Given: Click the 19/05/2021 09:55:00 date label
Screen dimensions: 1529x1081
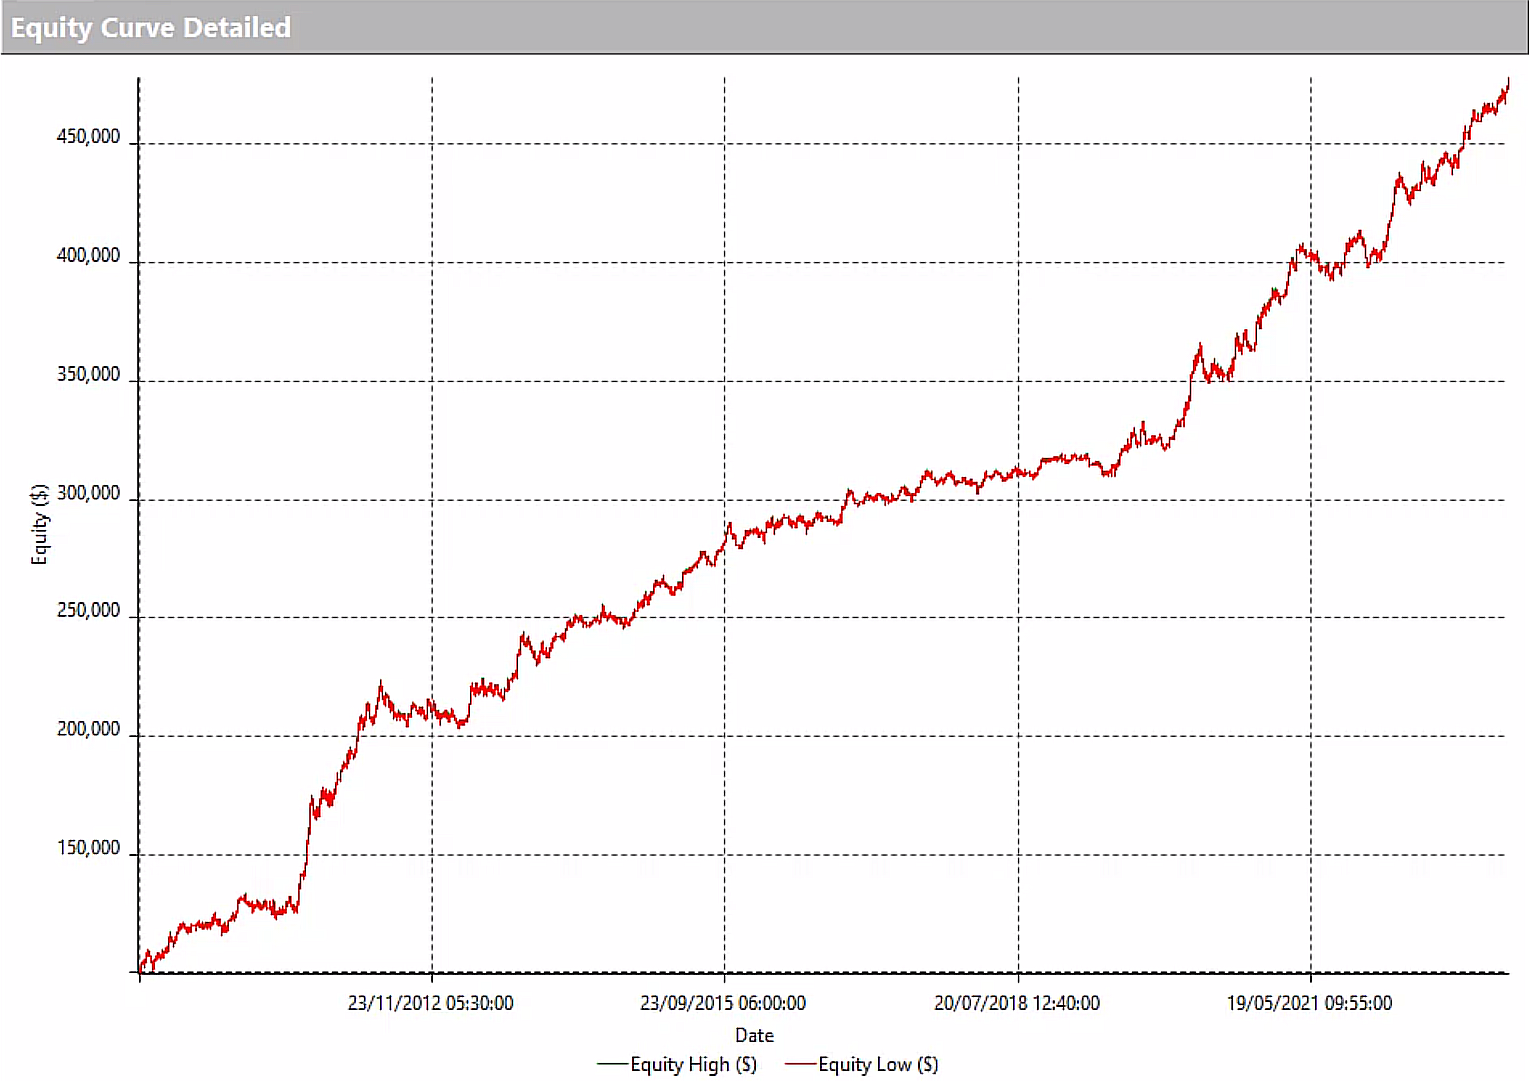Looking at the screenshot, I should click(1309, 1003).
